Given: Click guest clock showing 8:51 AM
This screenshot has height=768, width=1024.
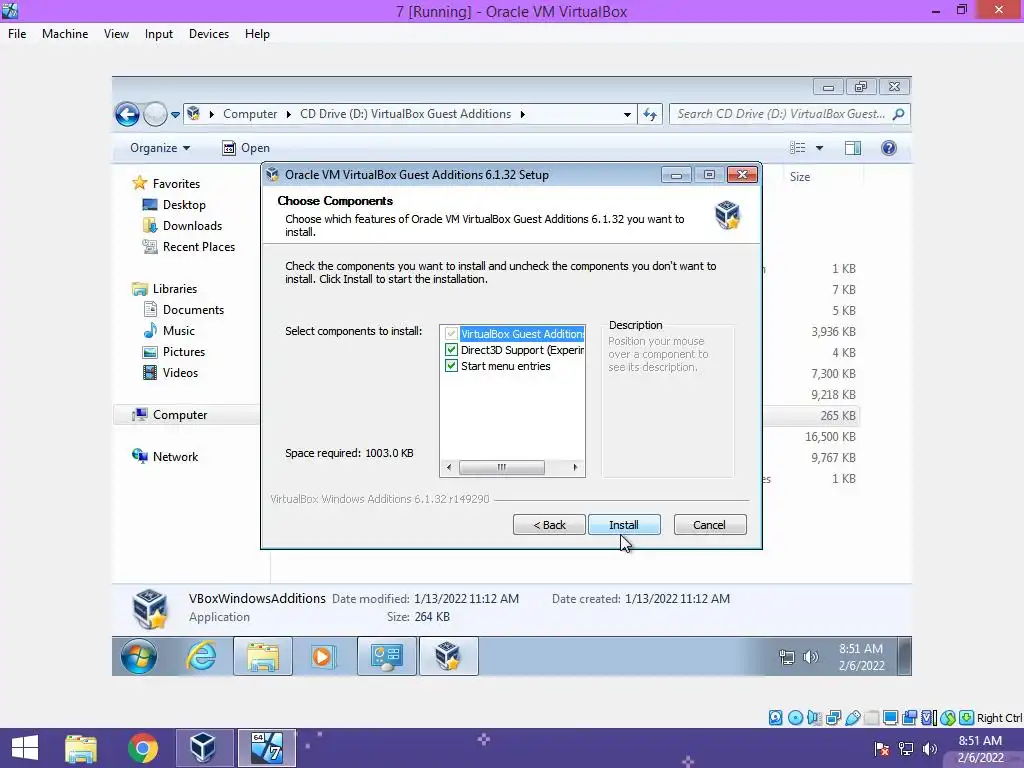Looking at the screenshot, I should pyautogui.click(x=861, y=657).
